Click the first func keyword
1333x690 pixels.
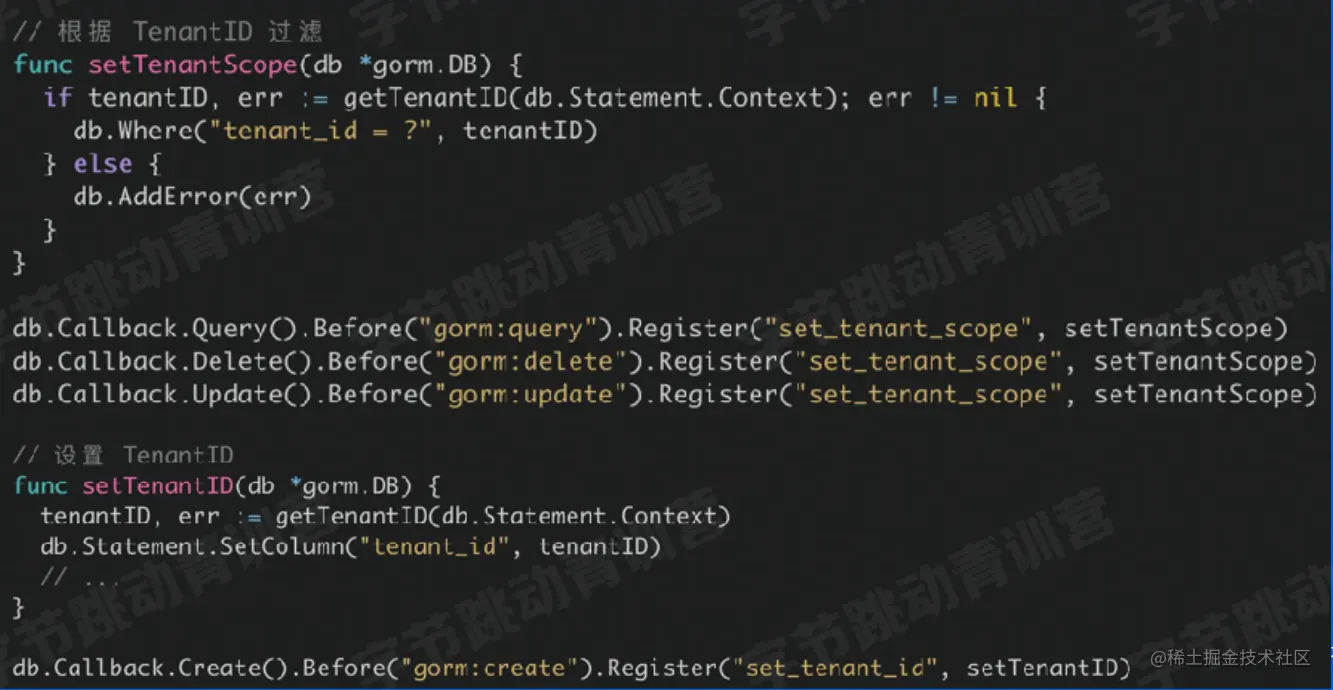(43, 65)
